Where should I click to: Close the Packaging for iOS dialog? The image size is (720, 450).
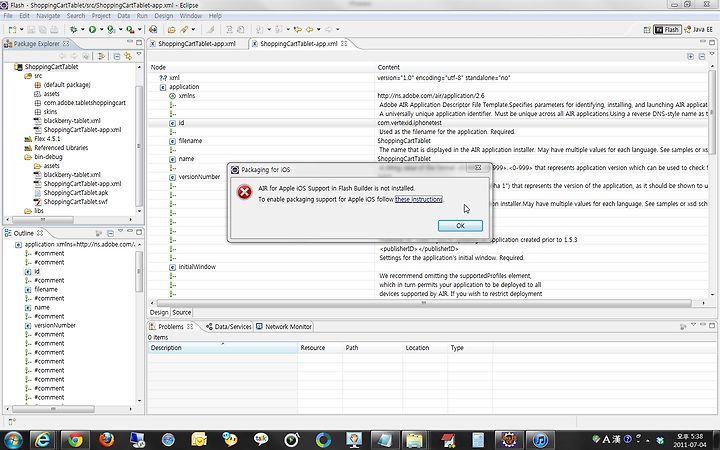(478, 168)
